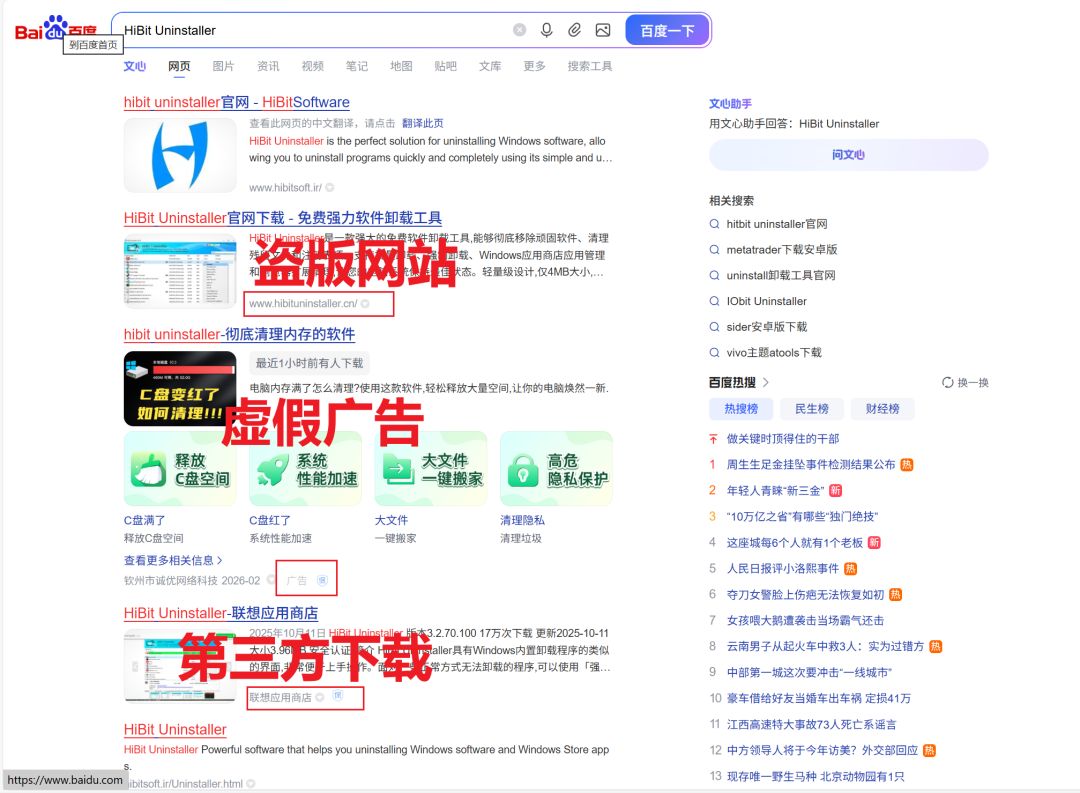This screenshot has width=1080, height=793.
Task: Open hot topic 做关键时顶得住的干部
Action: [x=782, y=439]
